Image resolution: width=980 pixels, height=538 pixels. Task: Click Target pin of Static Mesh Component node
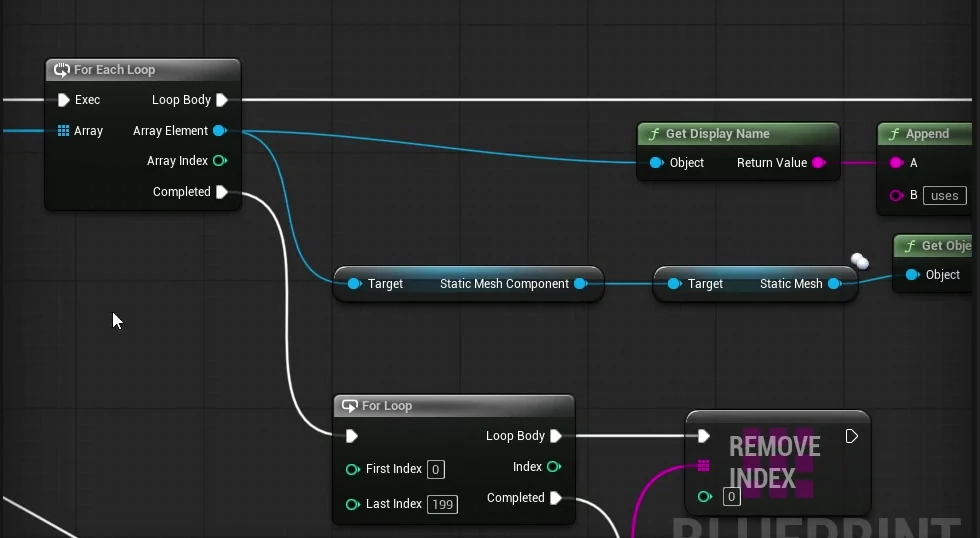354,284
